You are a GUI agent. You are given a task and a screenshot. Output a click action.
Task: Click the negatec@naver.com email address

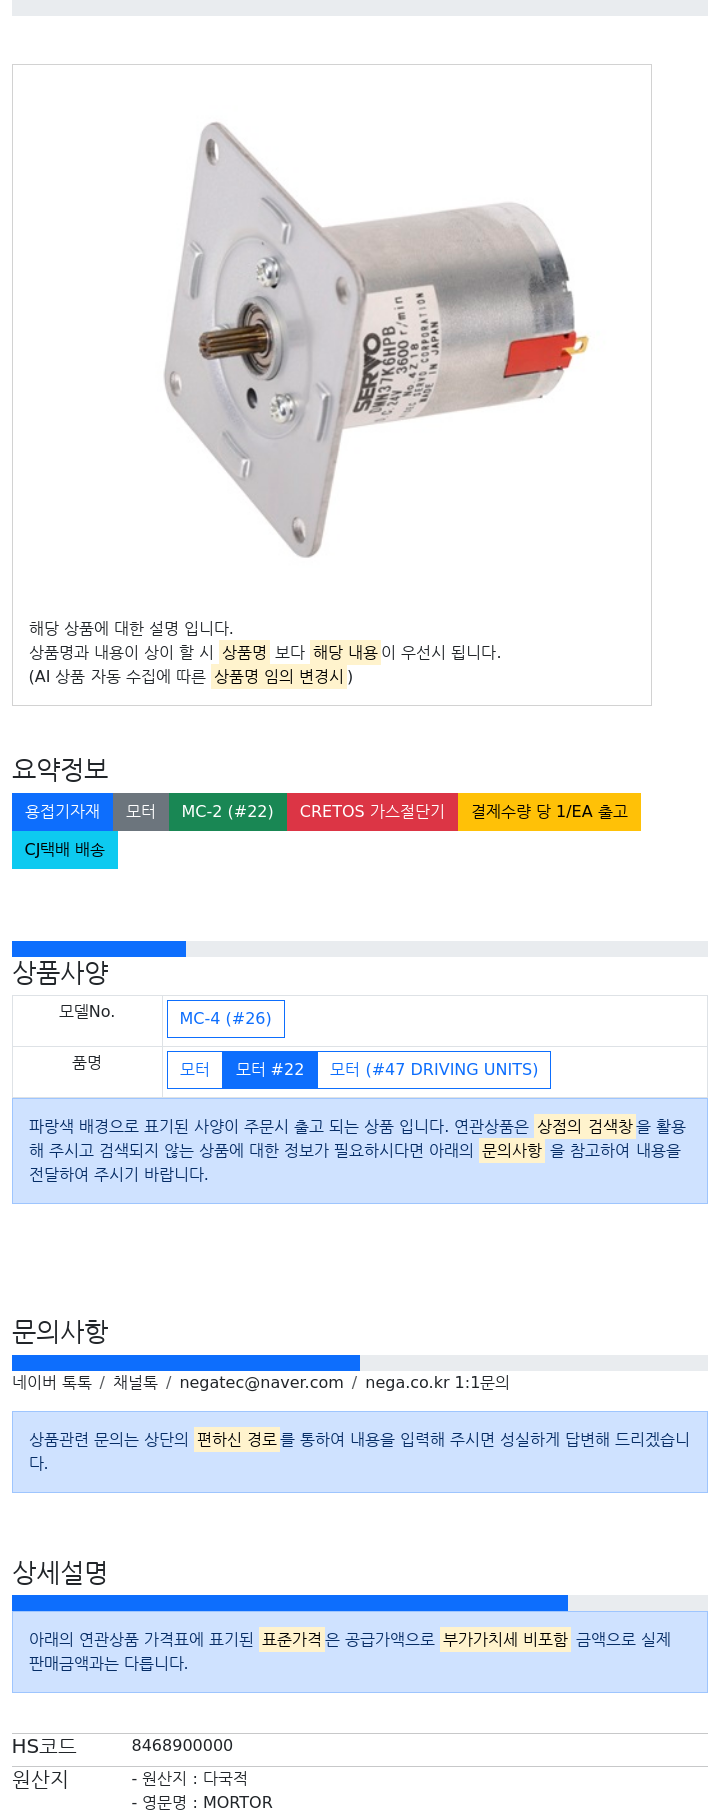[x=261, y=1382]
